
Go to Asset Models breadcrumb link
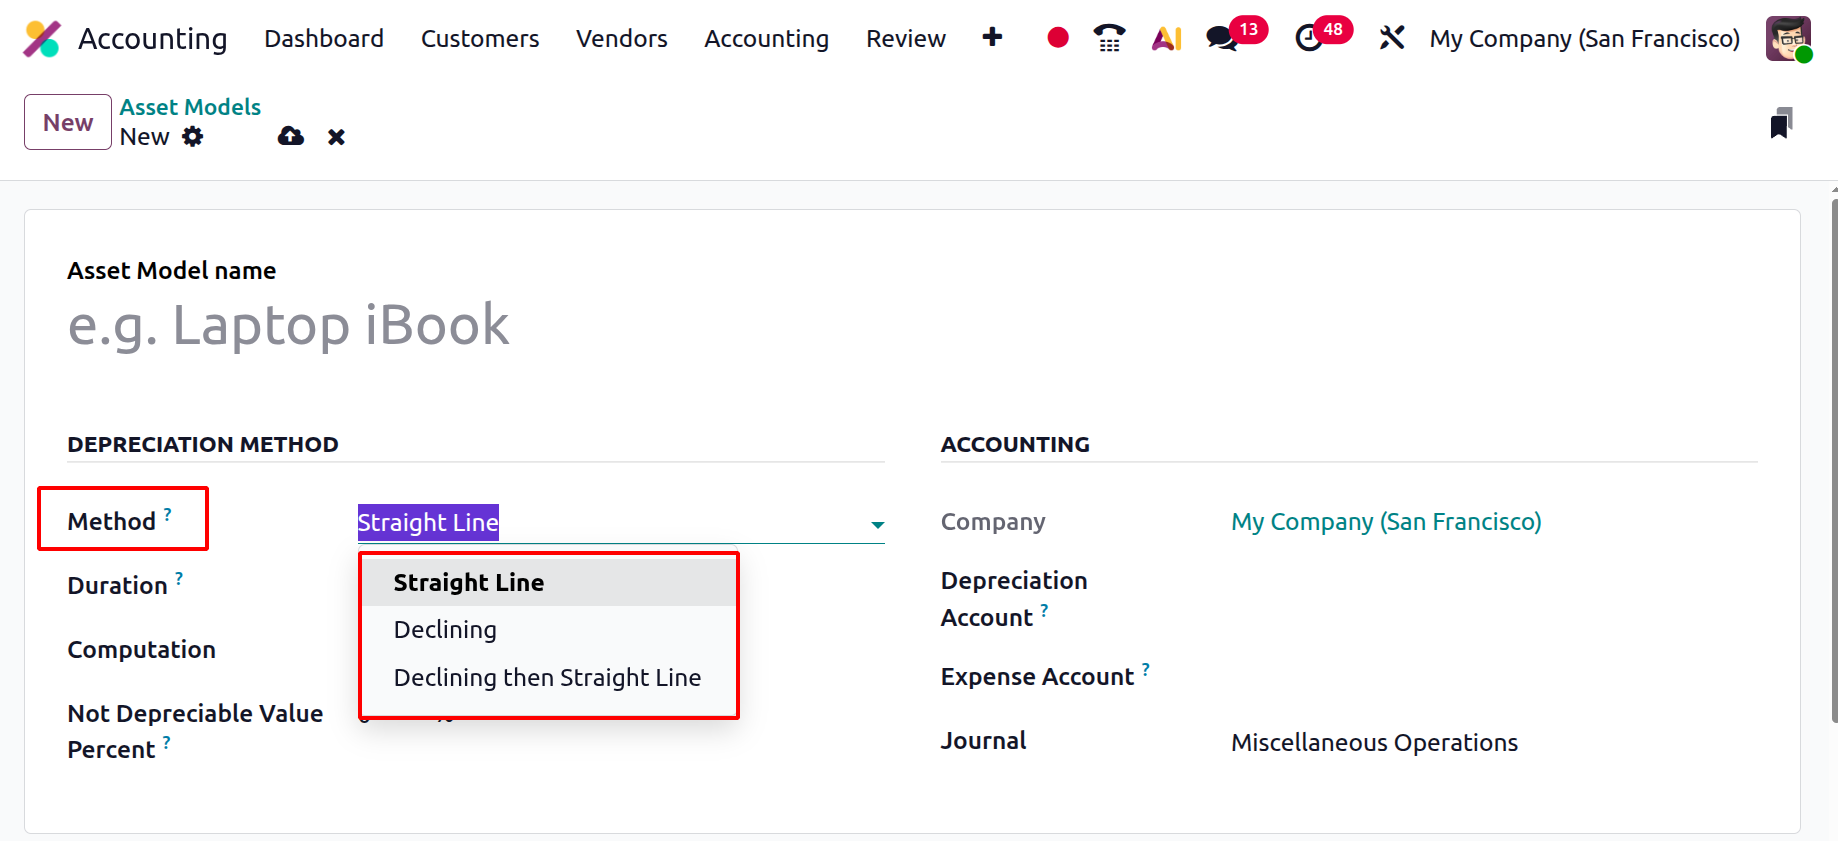(190, 107)
